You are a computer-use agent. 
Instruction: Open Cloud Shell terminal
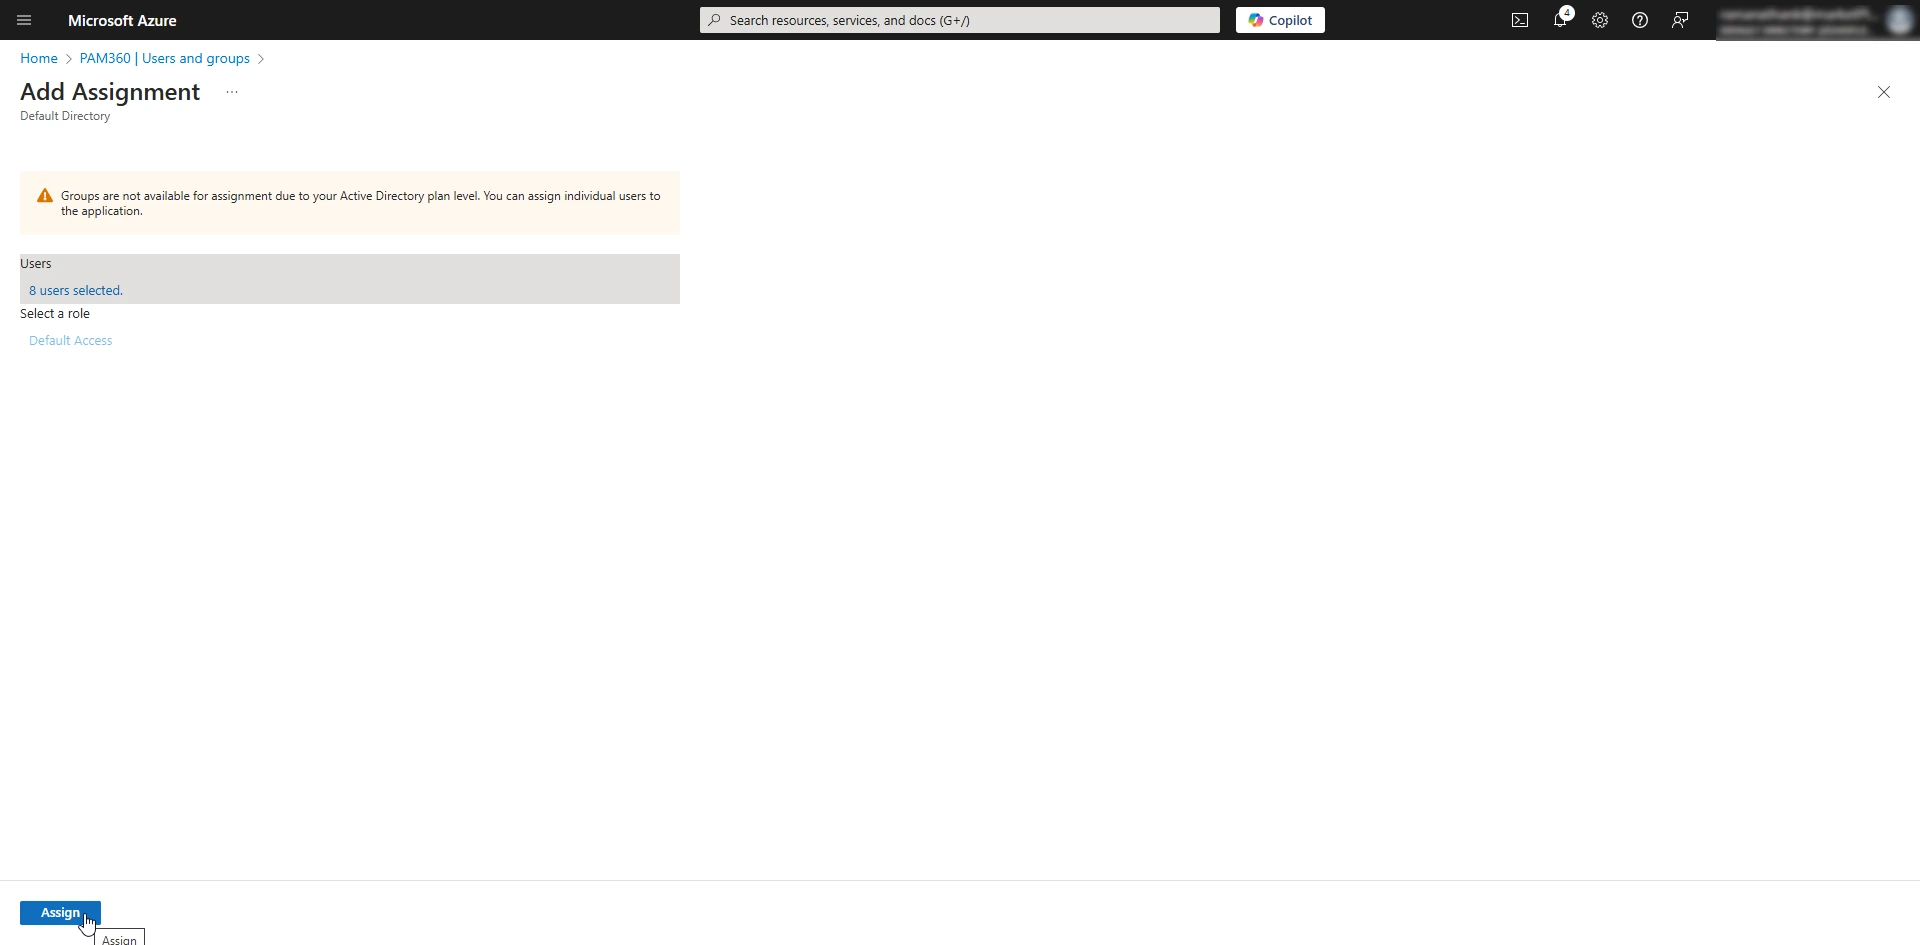1520,20
